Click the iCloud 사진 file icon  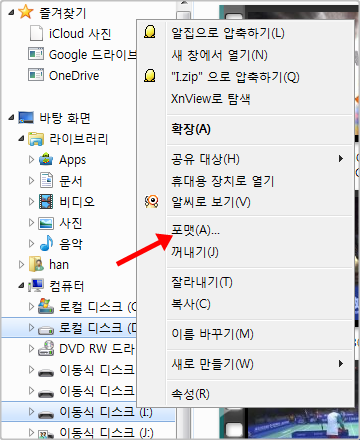[x=36, y=33]
